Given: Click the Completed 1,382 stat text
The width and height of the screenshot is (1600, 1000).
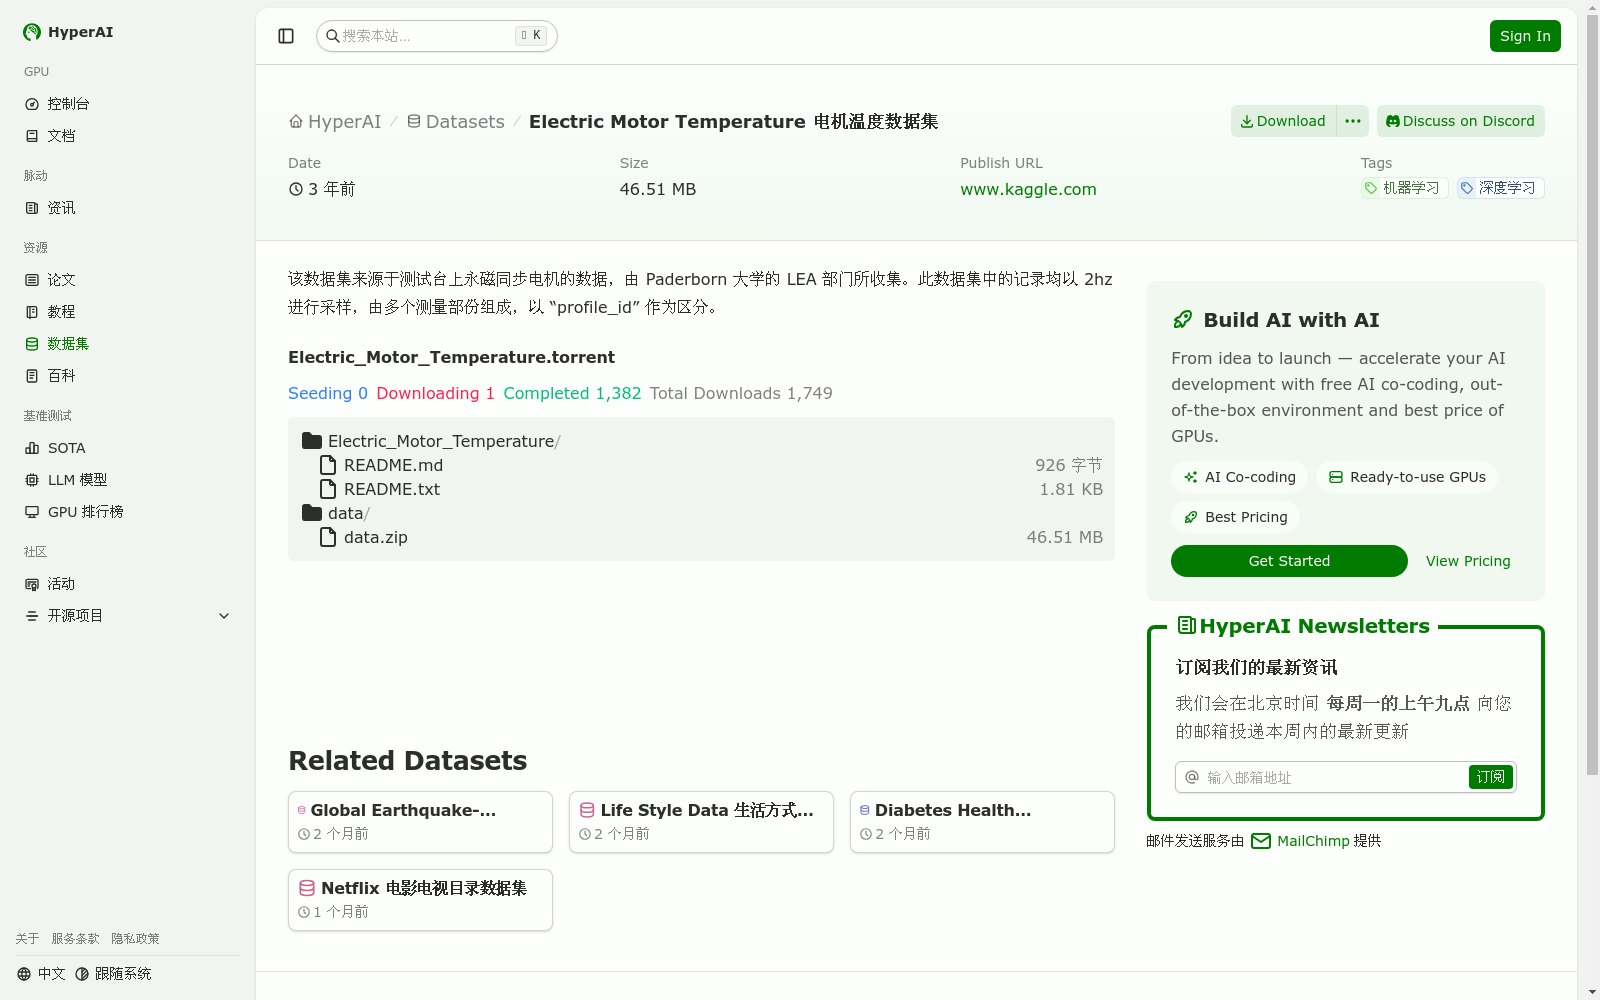Looking at the screenshot, I should (572, 394).
